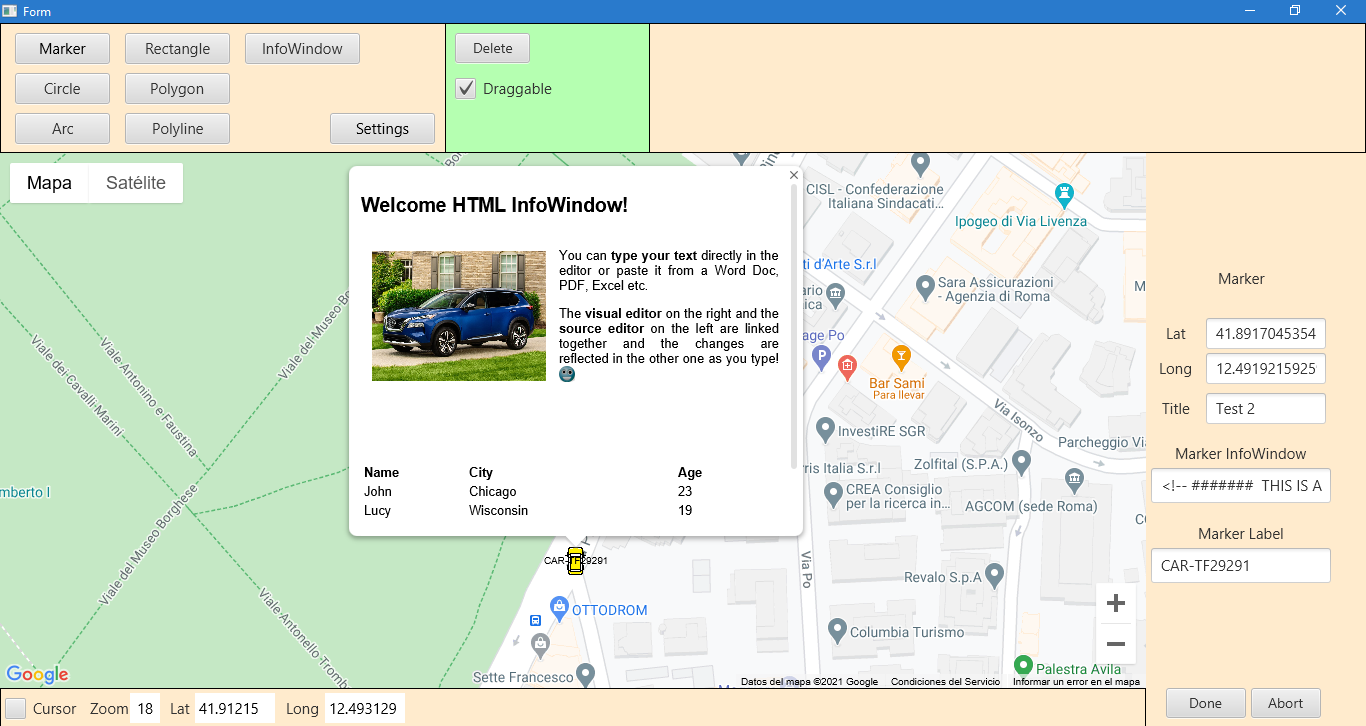Click the Zoom value field in status bar

(x=145, y=709)
